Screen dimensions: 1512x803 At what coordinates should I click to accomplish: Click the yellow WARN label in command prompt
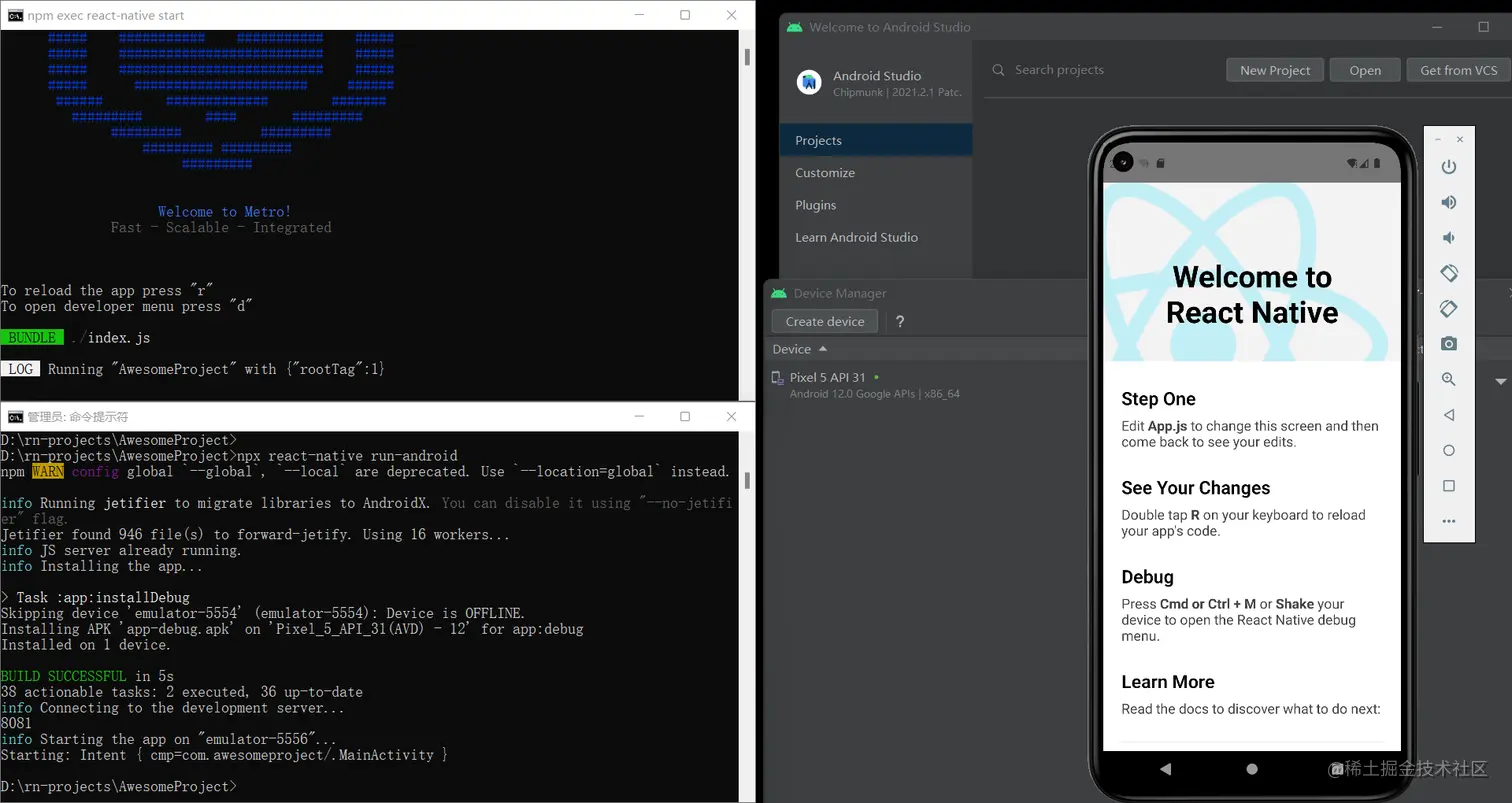click(x=47, y=471)
